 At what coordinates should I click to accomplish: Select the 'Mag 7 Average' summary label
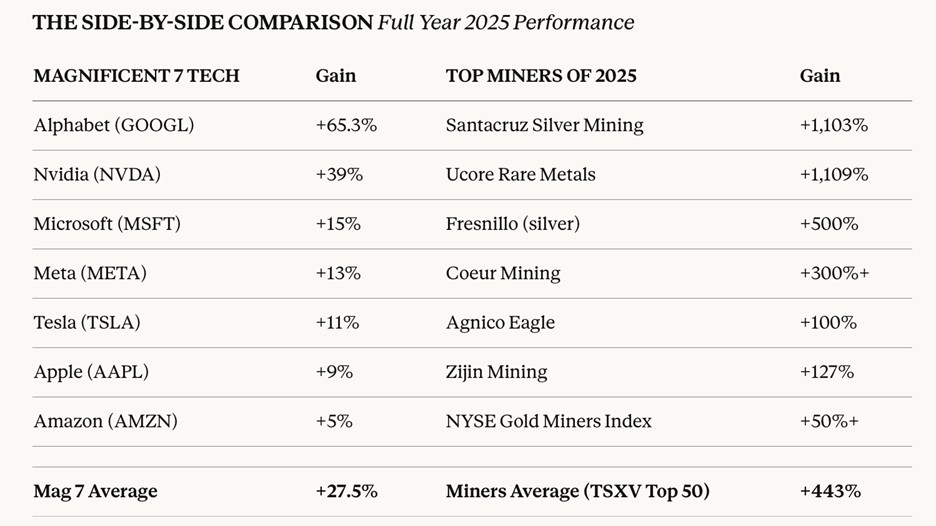(x=95, y=491)
